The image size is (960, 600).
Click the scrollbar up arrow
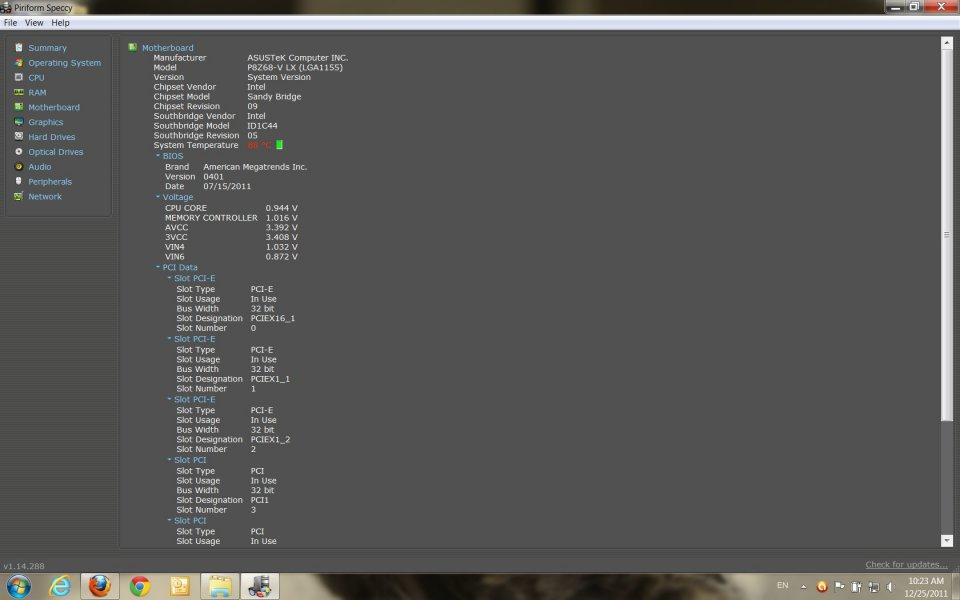tap(947, 43)
